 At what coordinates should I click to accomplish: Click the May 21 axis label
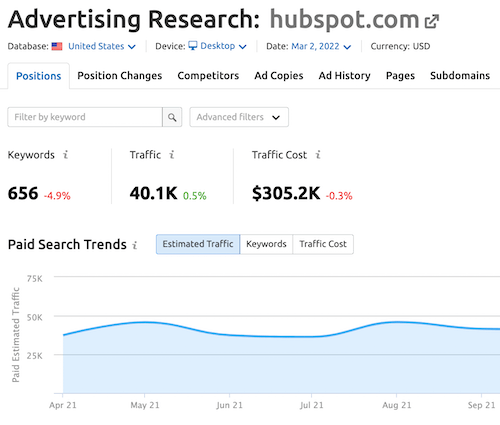tap(145, 405)
